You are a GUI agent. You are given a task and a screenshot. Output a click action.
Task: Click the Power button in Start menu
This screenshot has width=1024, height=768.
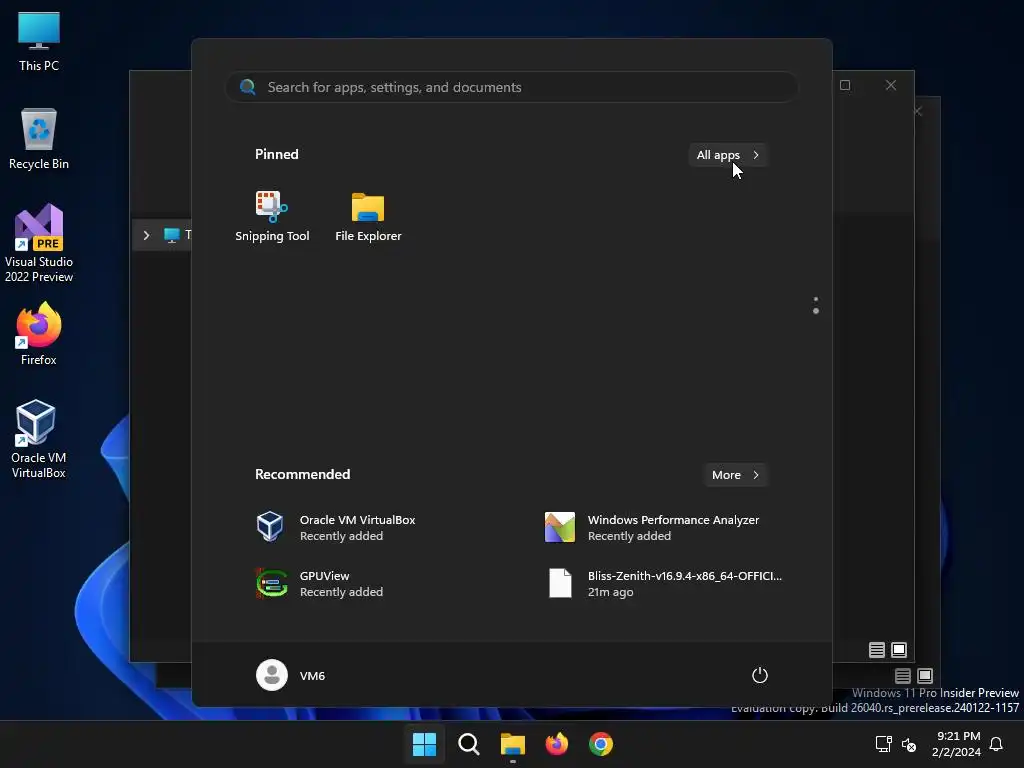click(x=760, y=675)
